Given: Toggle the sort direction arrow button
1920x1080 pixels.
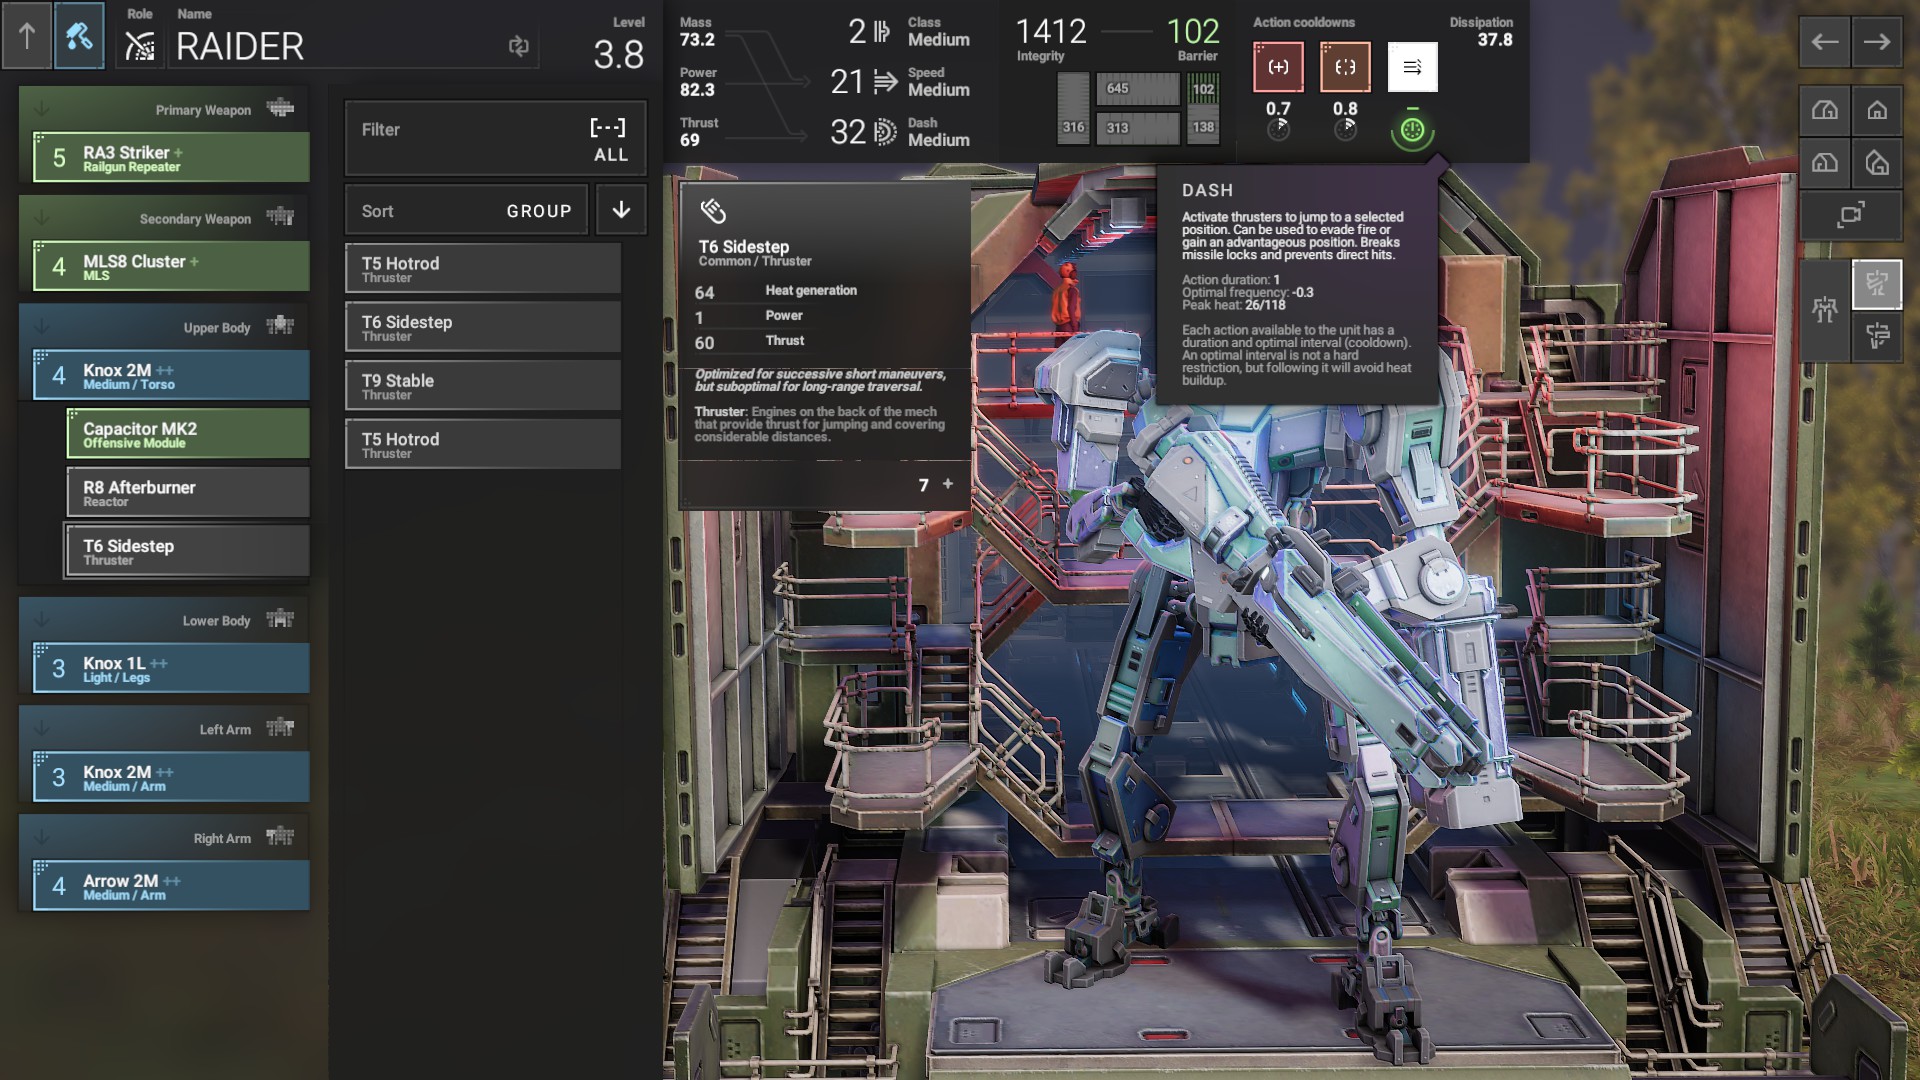Looking at the screenshot, I should tap(621, 210).
